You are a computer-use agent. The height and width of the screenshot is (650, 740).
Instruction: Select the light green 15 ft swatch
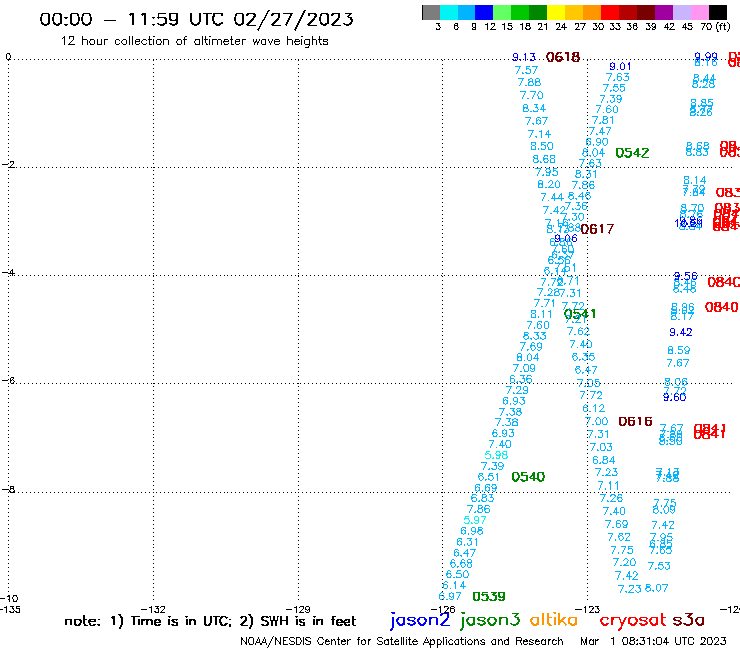click(x=502, y=12)
